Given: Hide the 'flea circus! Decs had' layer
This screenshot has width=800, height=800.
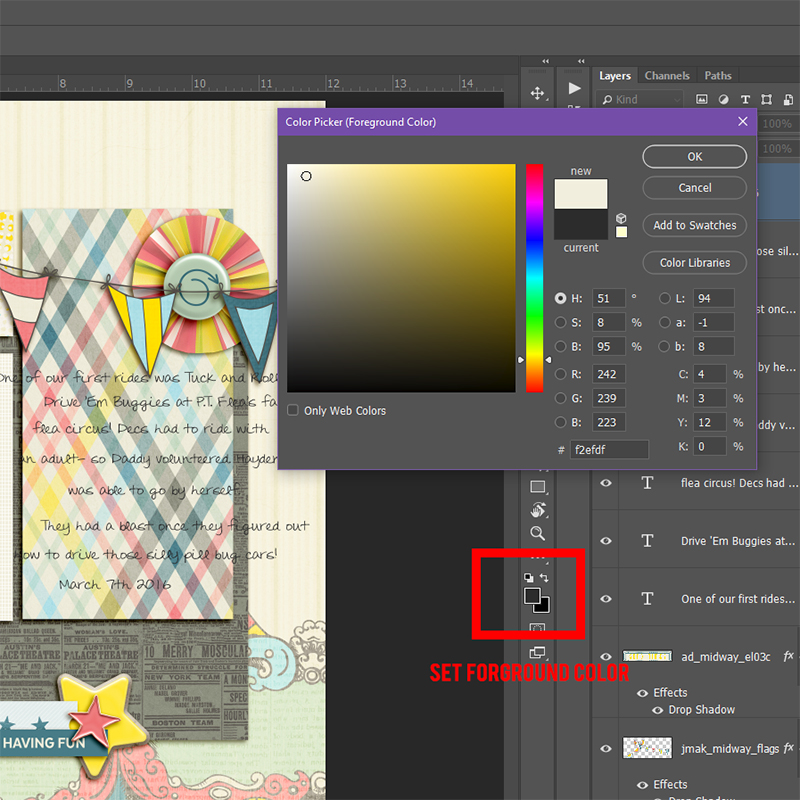Looking at the screenshot, I should pos(606,483).
